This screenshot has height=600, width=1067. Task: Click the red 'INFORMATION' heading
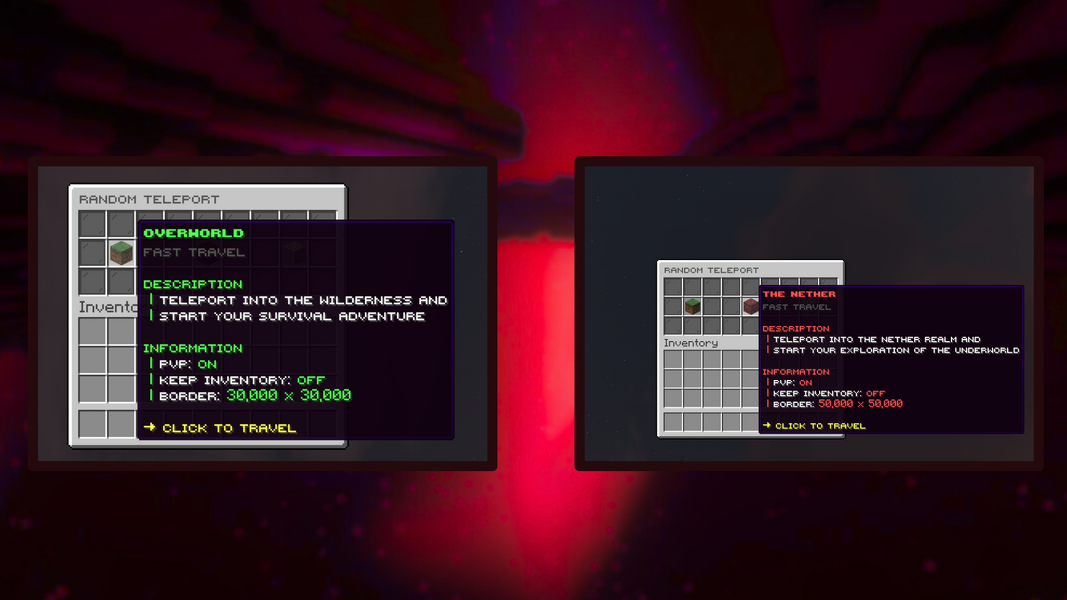(x=795, y=372)
